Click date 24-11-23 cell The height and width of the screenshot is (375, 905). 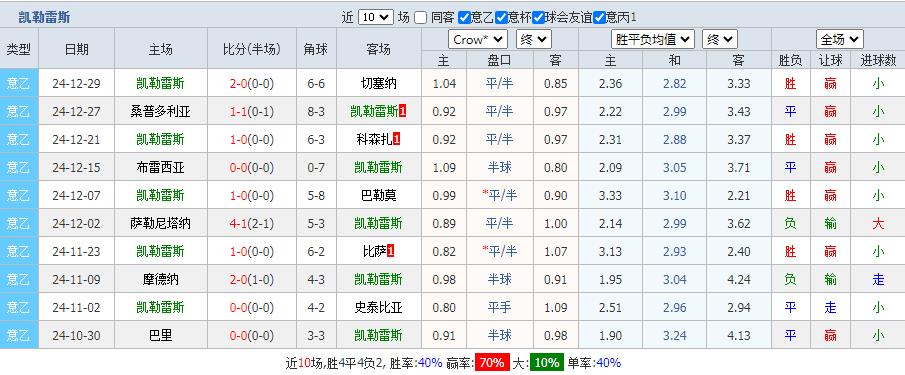pyautogui.click(x=76, y=251)
